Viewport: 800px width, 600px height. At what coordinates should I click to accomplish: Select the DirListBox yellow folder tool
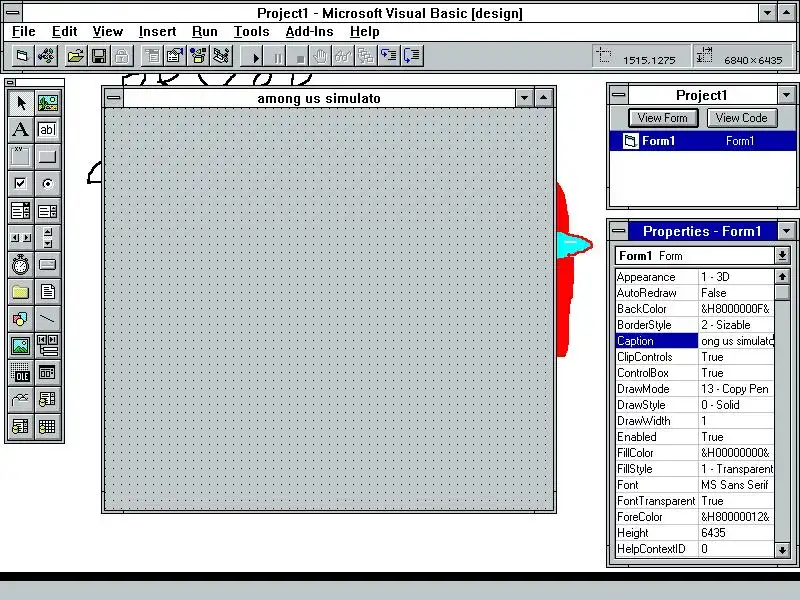(x=20, y=292)
